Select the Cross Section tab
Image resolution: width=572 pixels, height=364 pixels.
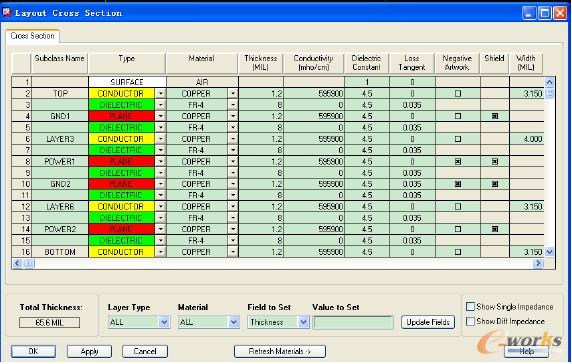pos(32,36)
